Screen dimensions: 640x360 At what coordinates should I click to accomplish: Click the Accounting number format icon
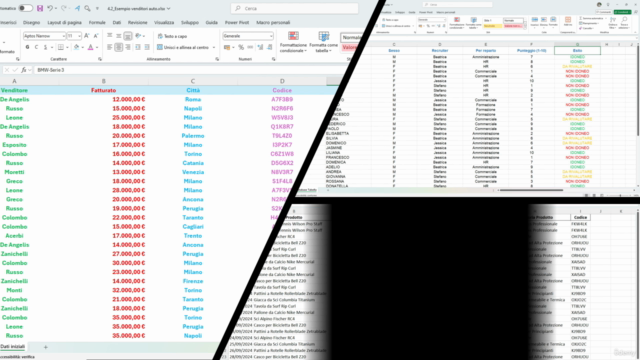pos(227,47)
